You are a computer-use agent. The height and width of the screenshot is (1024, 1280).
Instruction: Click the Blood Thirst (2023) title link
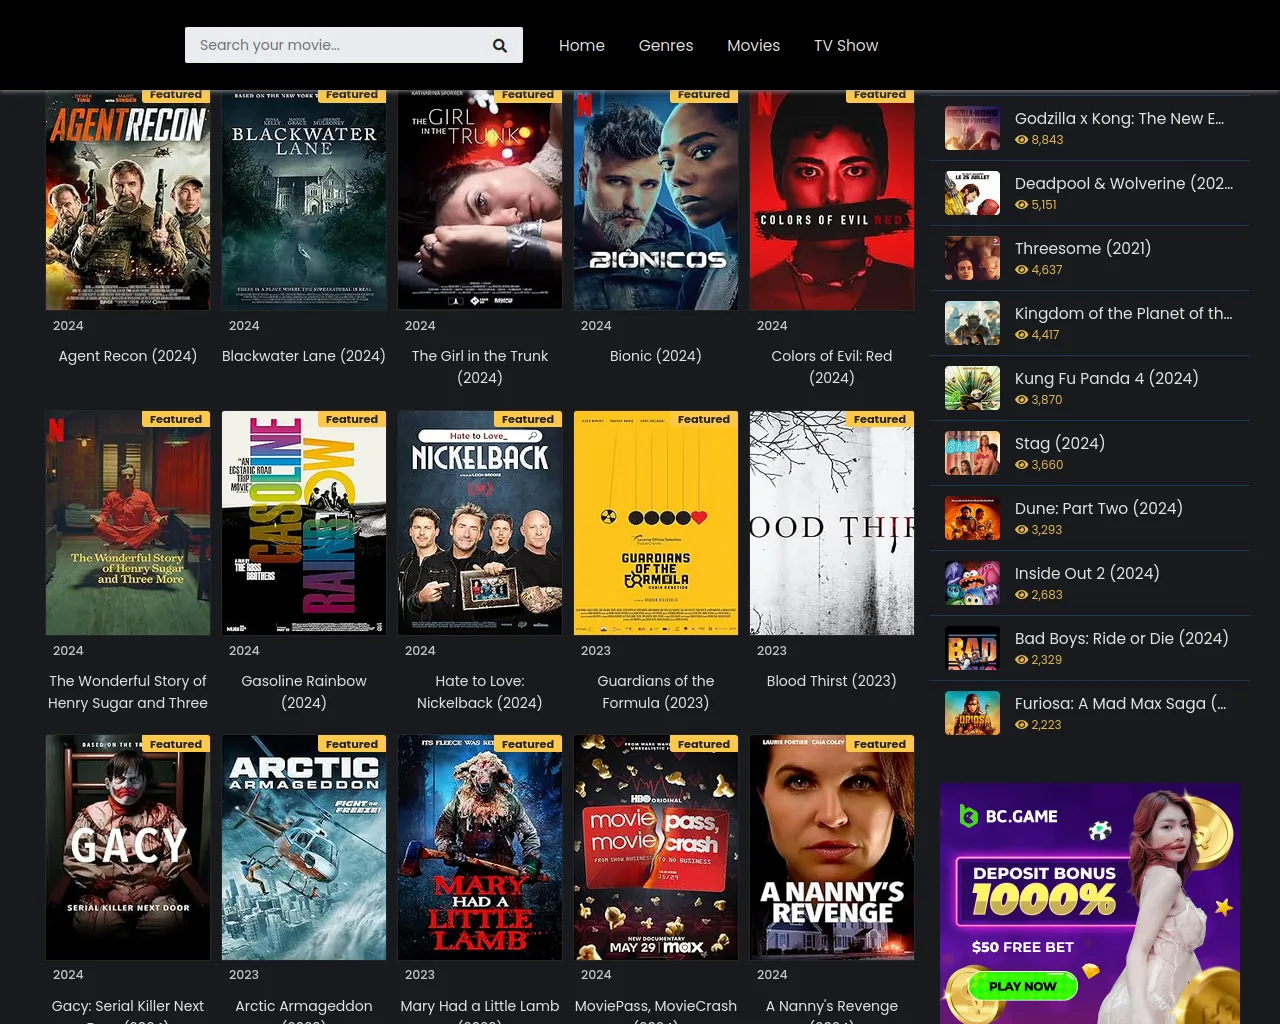[x=832, y=681]
